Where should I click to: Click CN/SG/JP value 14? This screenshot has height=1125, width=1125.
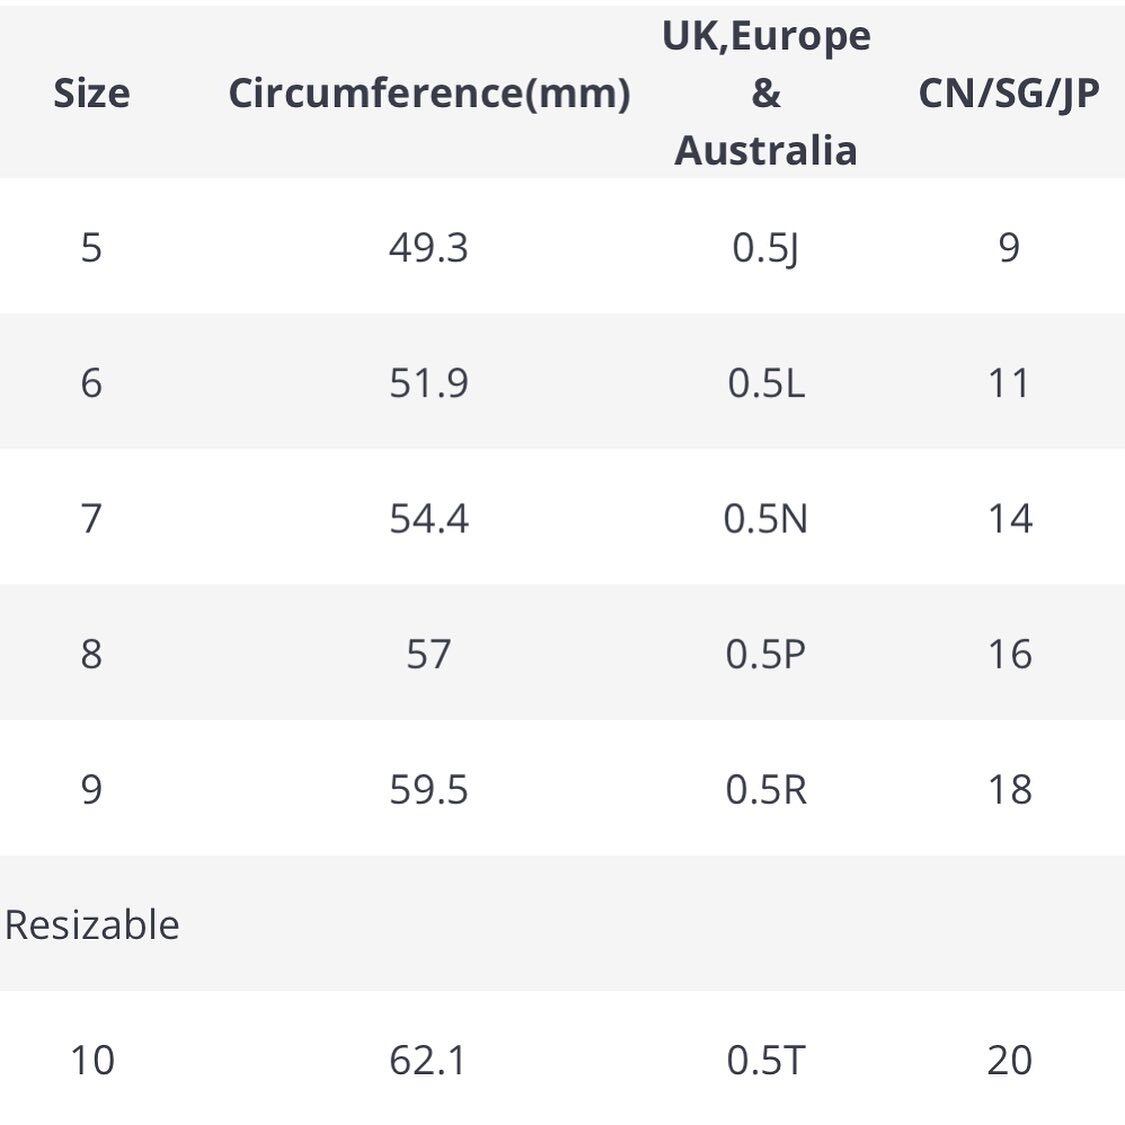(x=1008, y=518)
